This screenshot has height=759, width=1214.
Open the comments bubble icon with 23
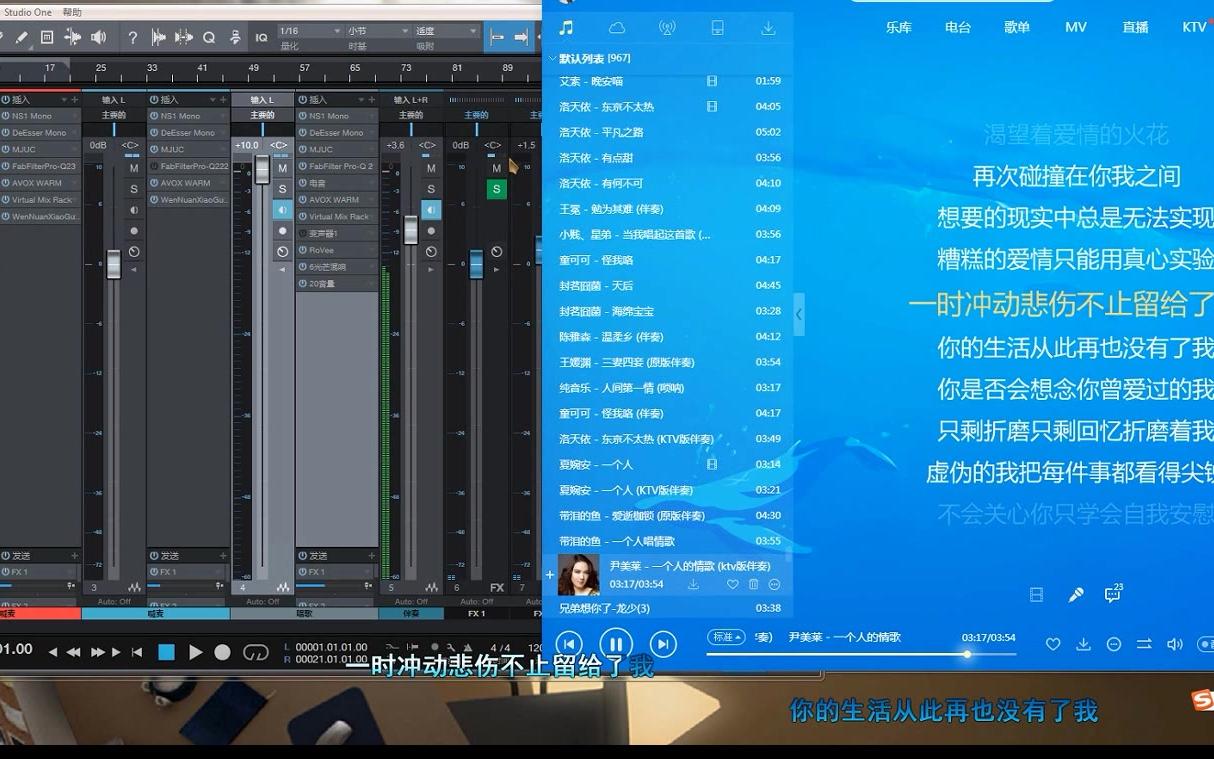click(1113, 594)
